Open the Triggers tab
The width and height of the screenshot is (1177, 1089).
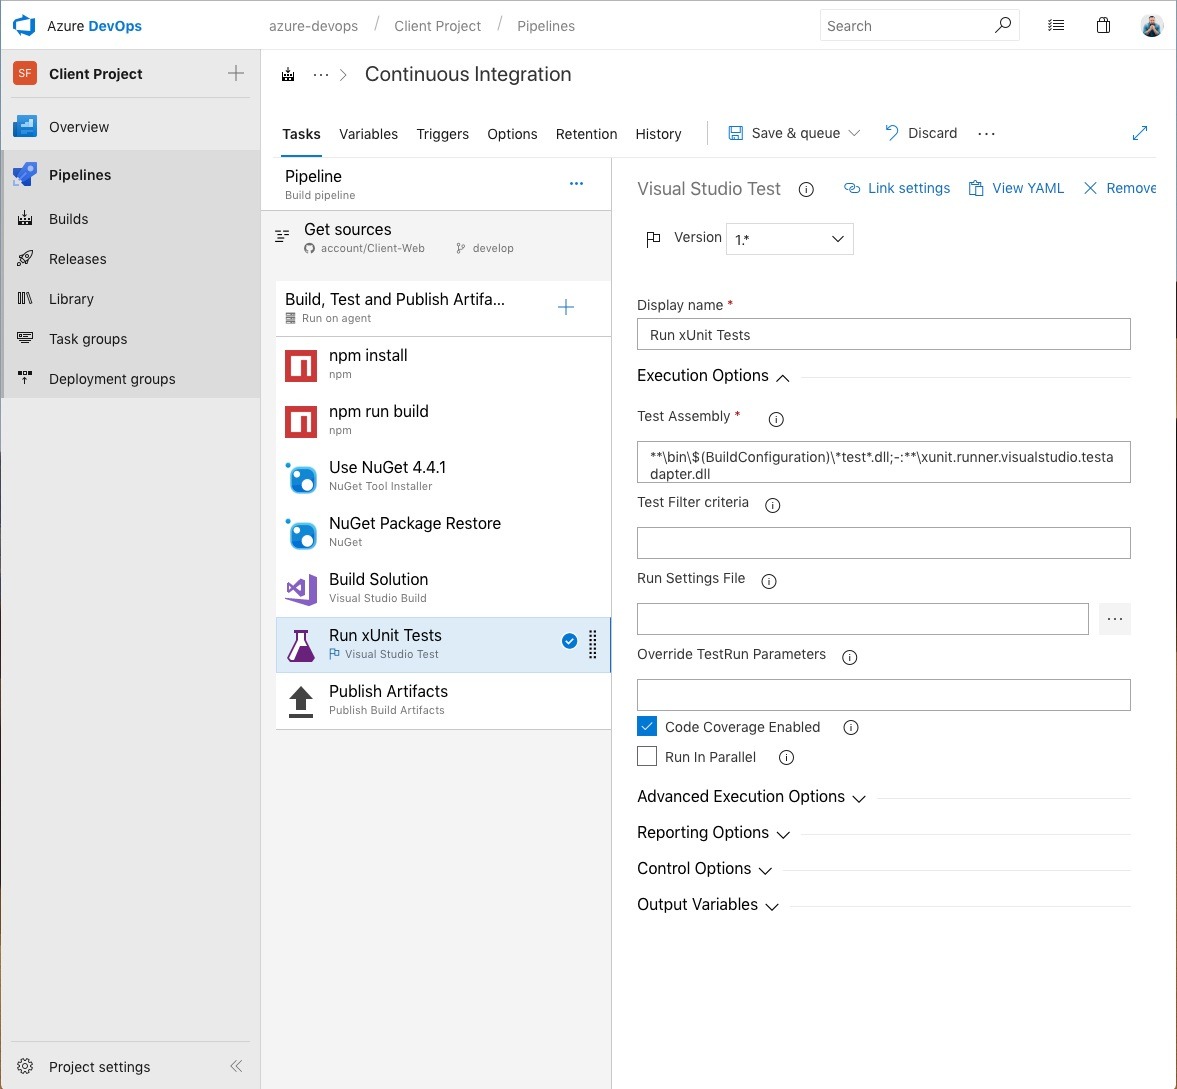pos(442,134)
